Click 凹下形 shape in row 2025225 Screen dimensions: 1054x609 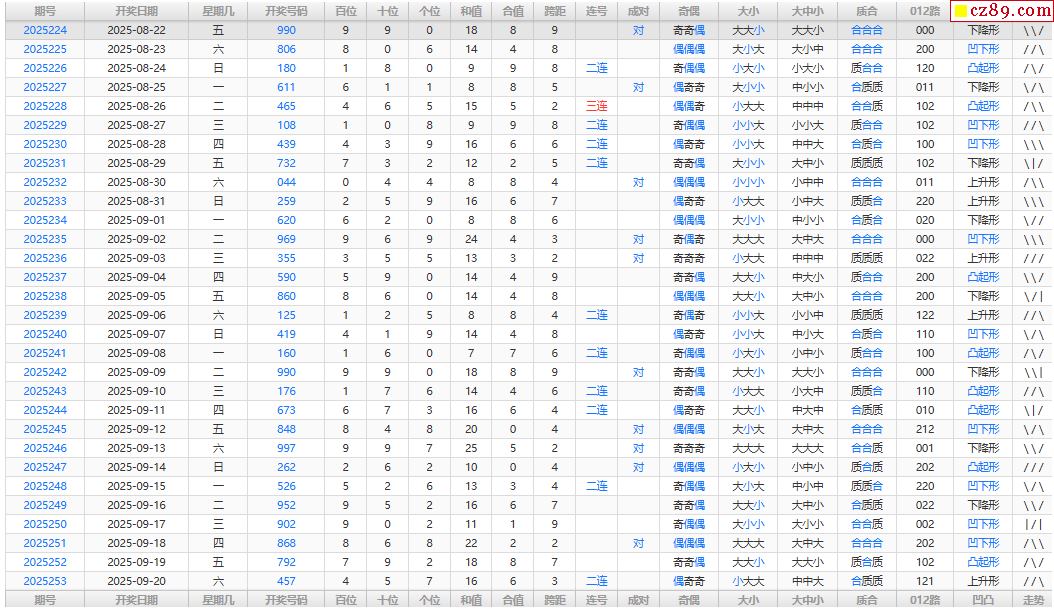coord(983,49)
